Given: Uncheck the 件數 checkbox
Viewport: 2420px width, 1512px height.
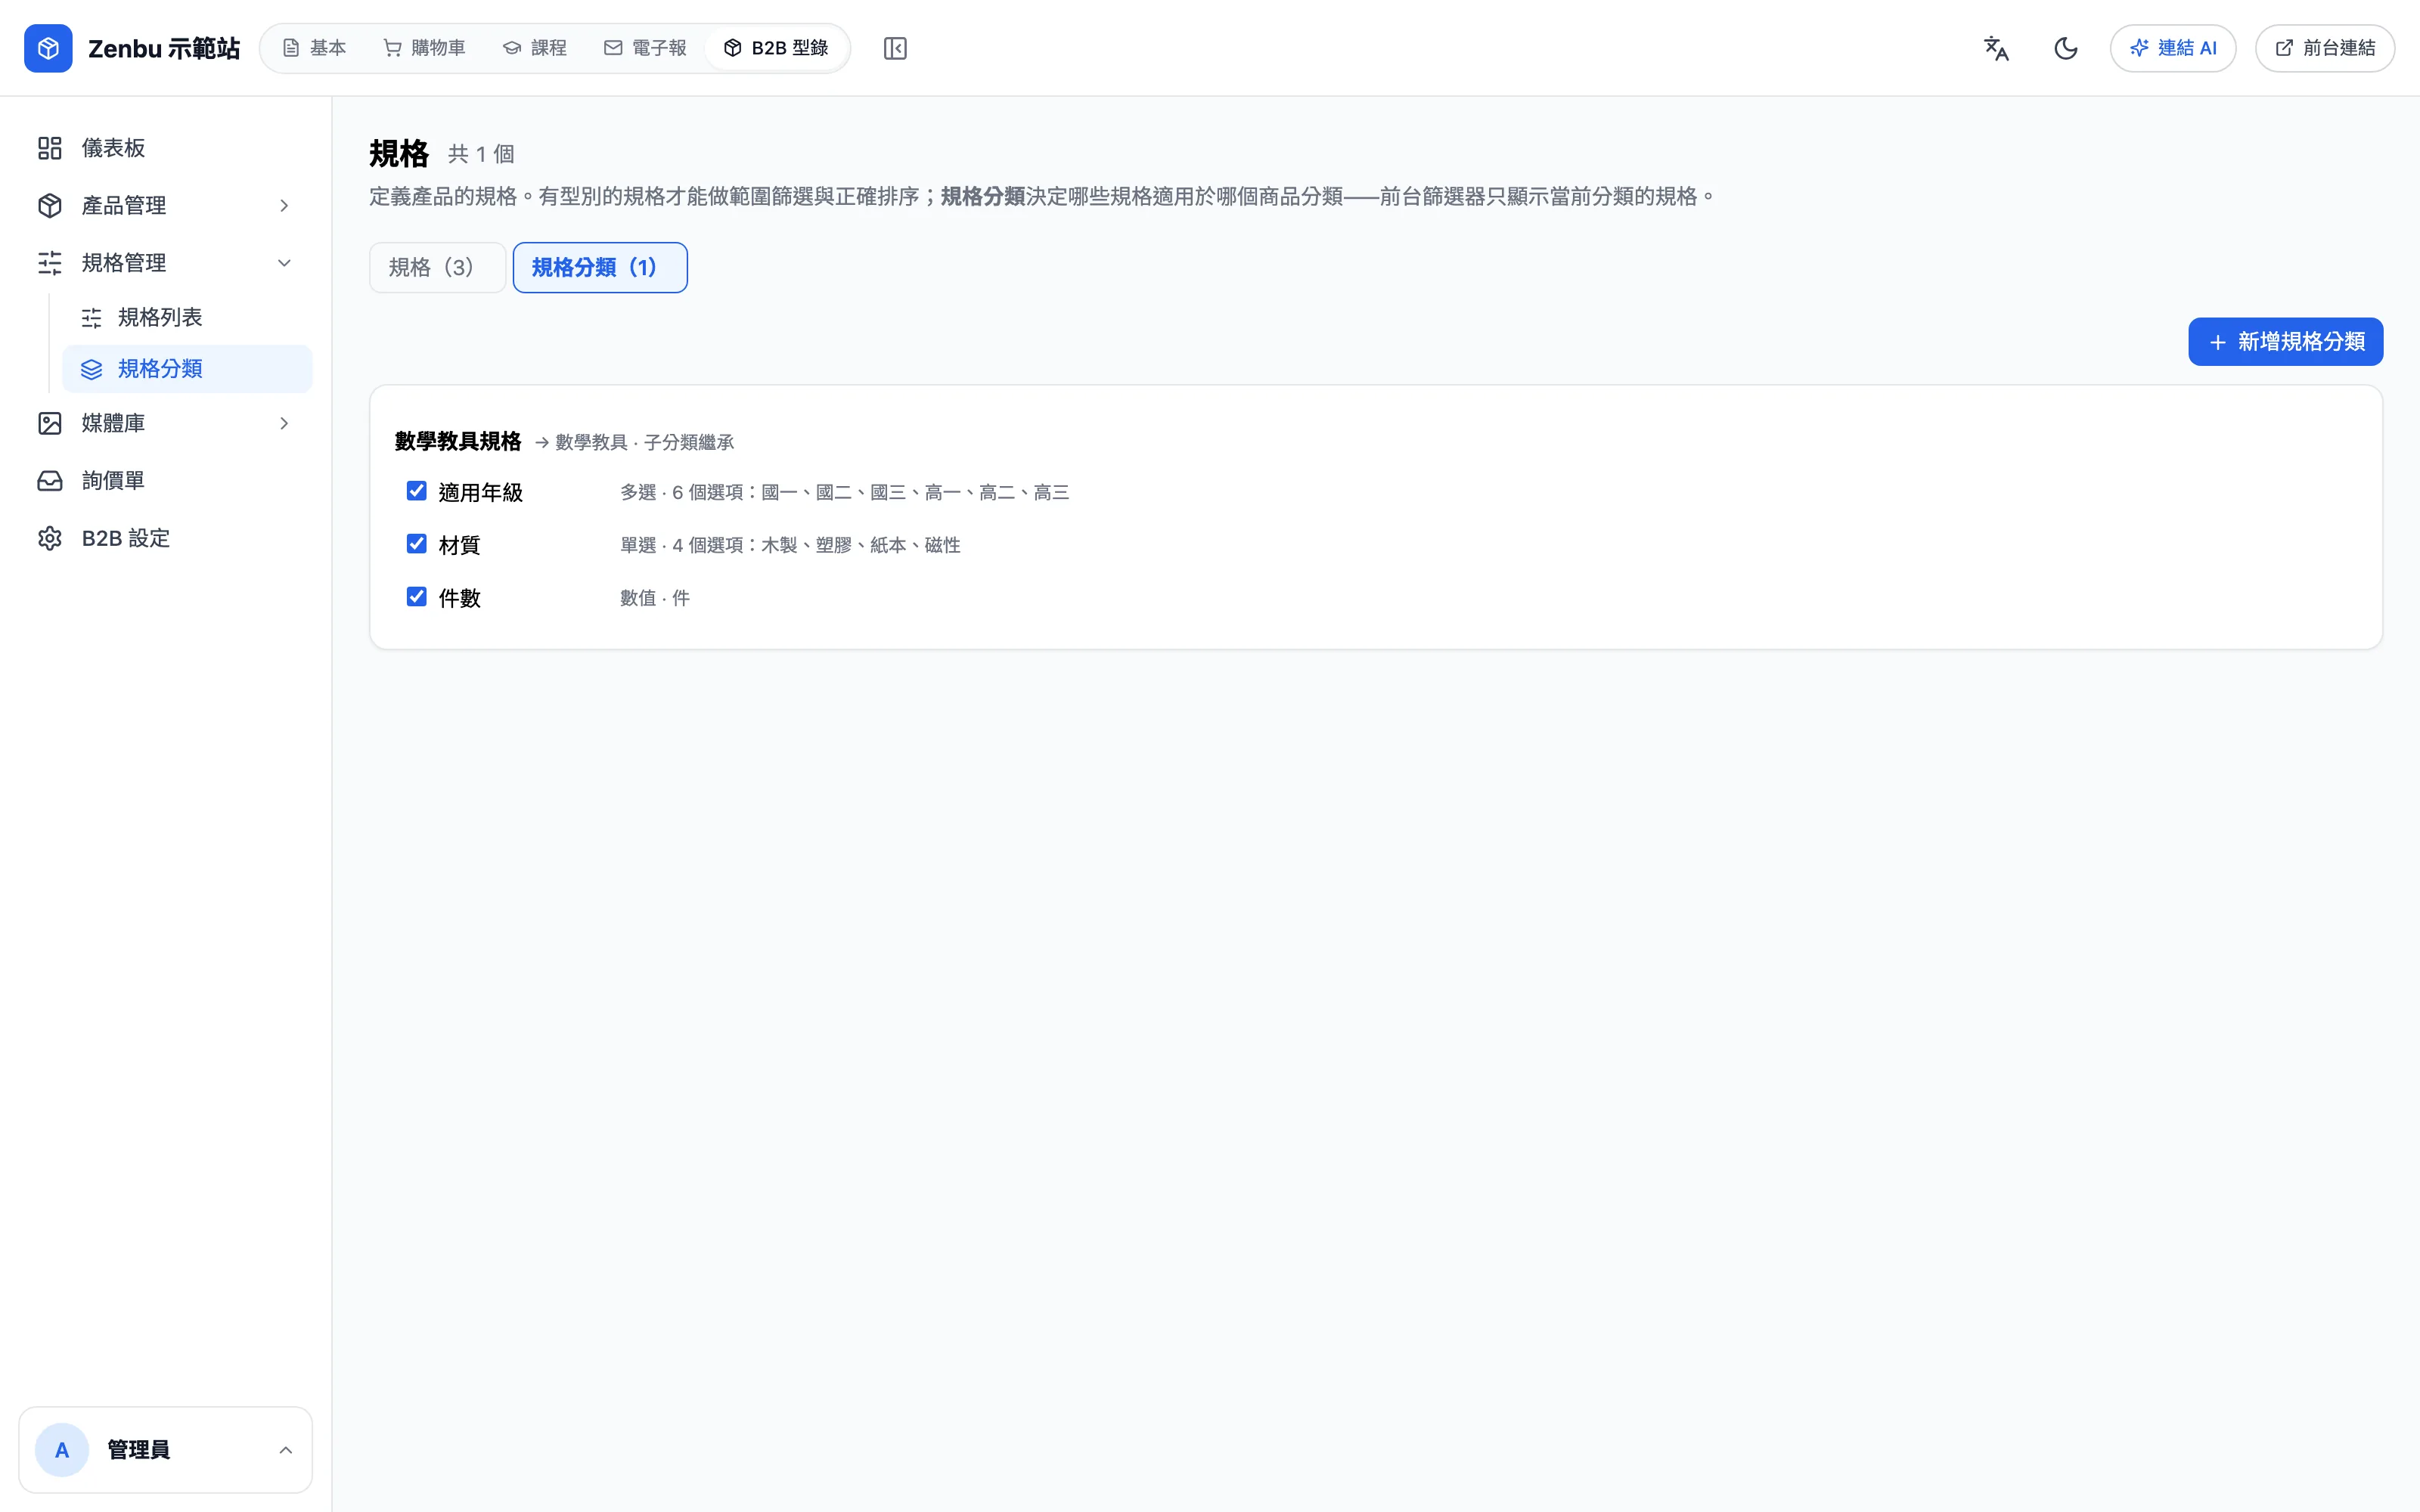Looking at the screenshot, I should pyautogui.click(x=417, y=597).
